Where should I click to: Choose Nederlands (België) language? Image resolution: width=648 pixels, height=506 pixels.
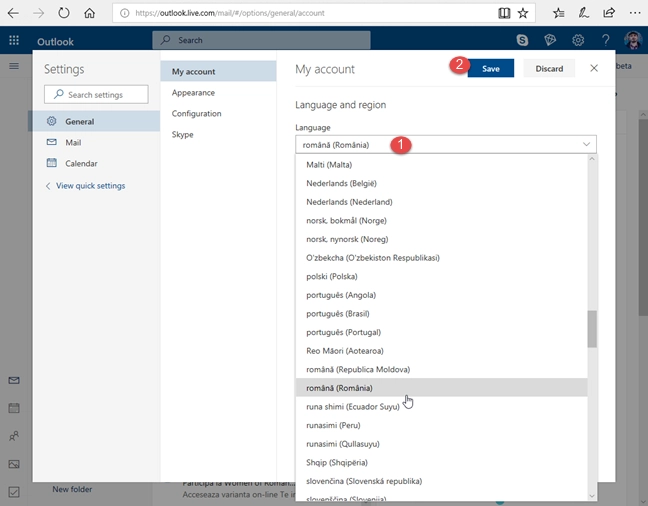[441, 183]
